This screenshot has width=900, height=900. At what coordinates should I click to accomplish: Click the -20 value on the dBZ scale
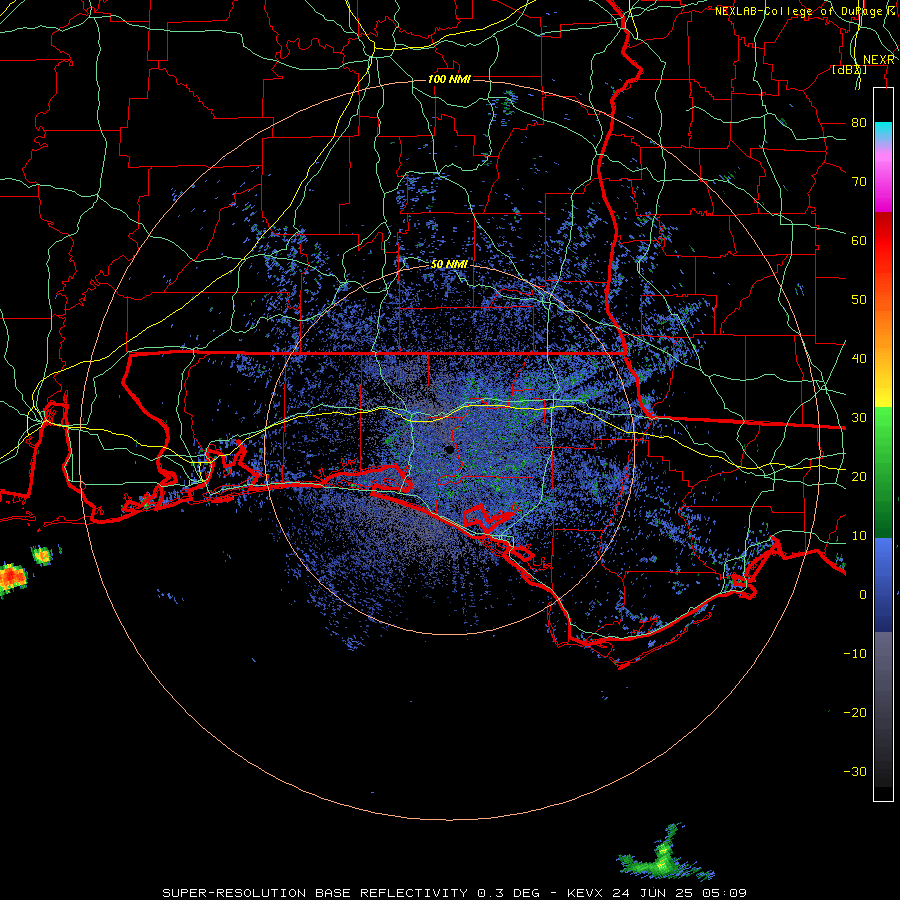[855, 712]
